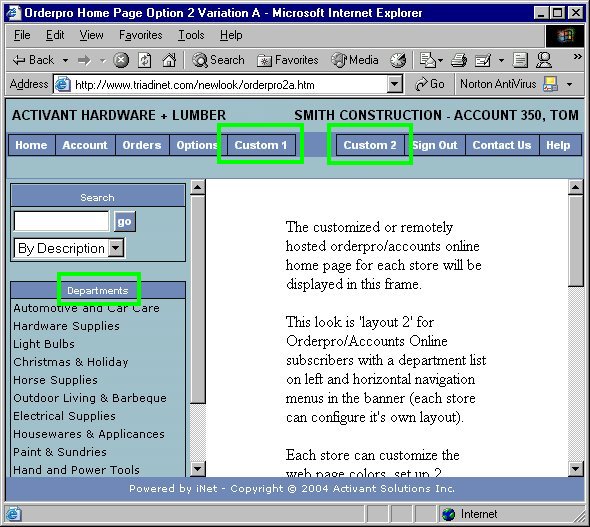Expand the Back button history arrow

(65, 60)
